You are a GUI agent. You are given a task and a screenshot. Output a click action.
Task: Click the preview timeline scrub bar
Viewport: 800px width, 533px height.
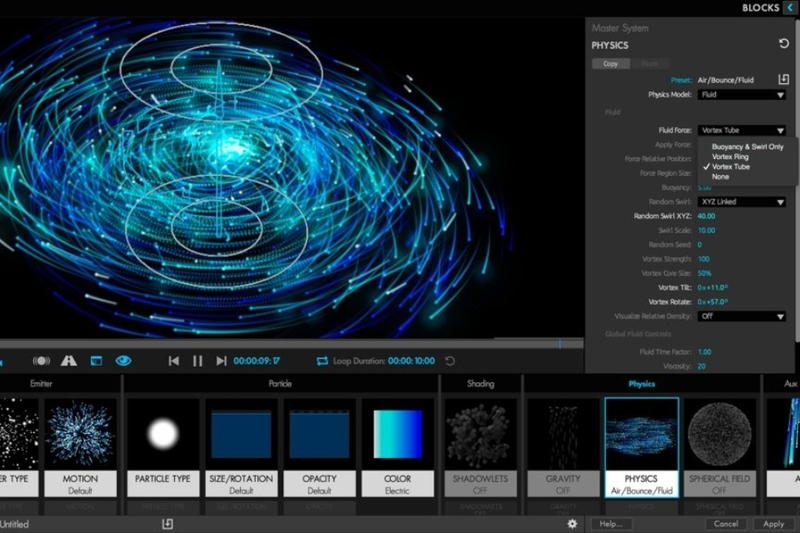[x=291, y=344]
